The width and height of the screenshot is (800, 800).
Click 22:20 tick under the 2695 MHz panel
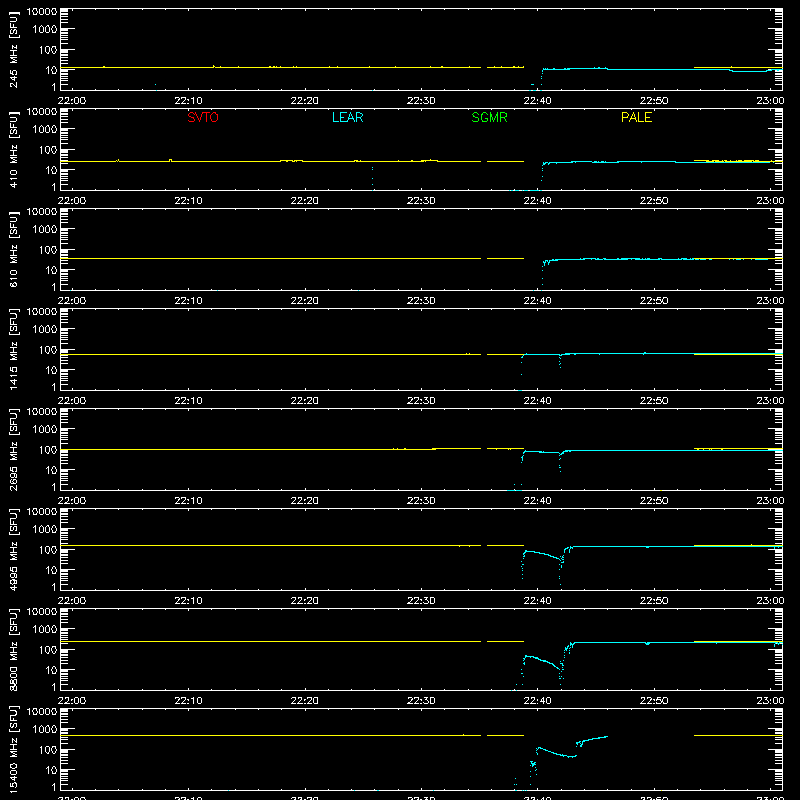click(x=305, y=501)
